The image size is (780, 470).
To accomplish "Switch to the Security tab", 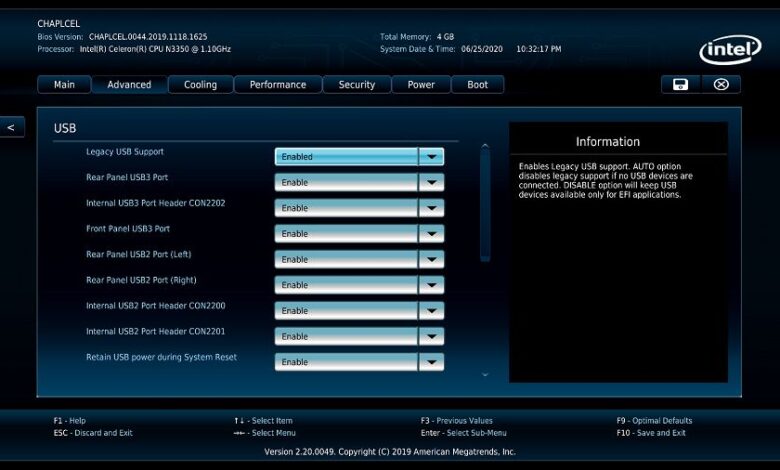I will [357, 85].
